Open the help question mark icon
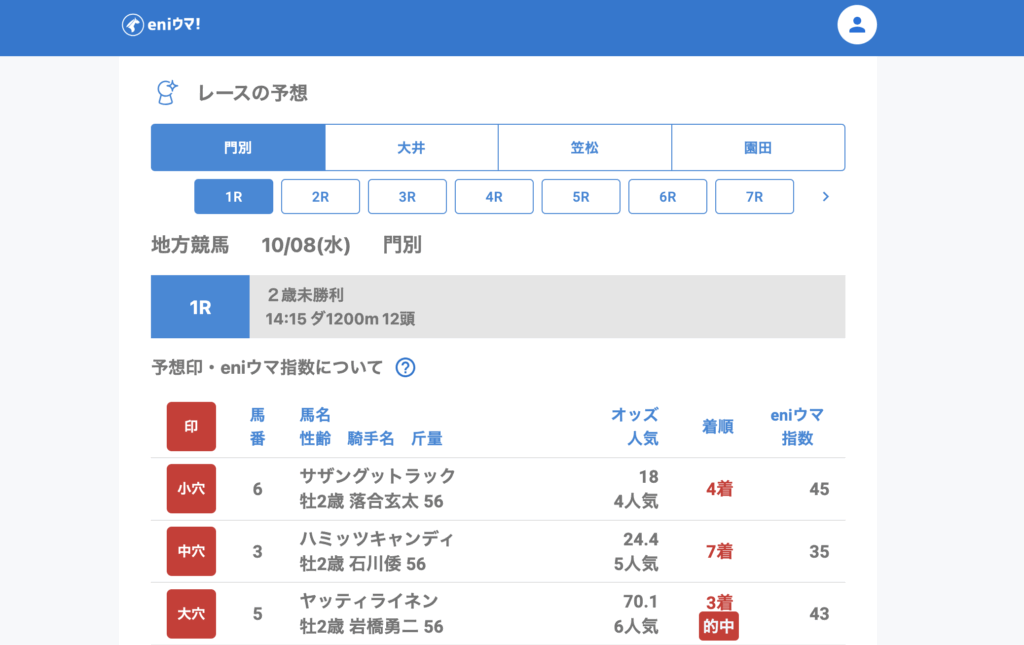The image size is (1024, 645). [405, 367]
